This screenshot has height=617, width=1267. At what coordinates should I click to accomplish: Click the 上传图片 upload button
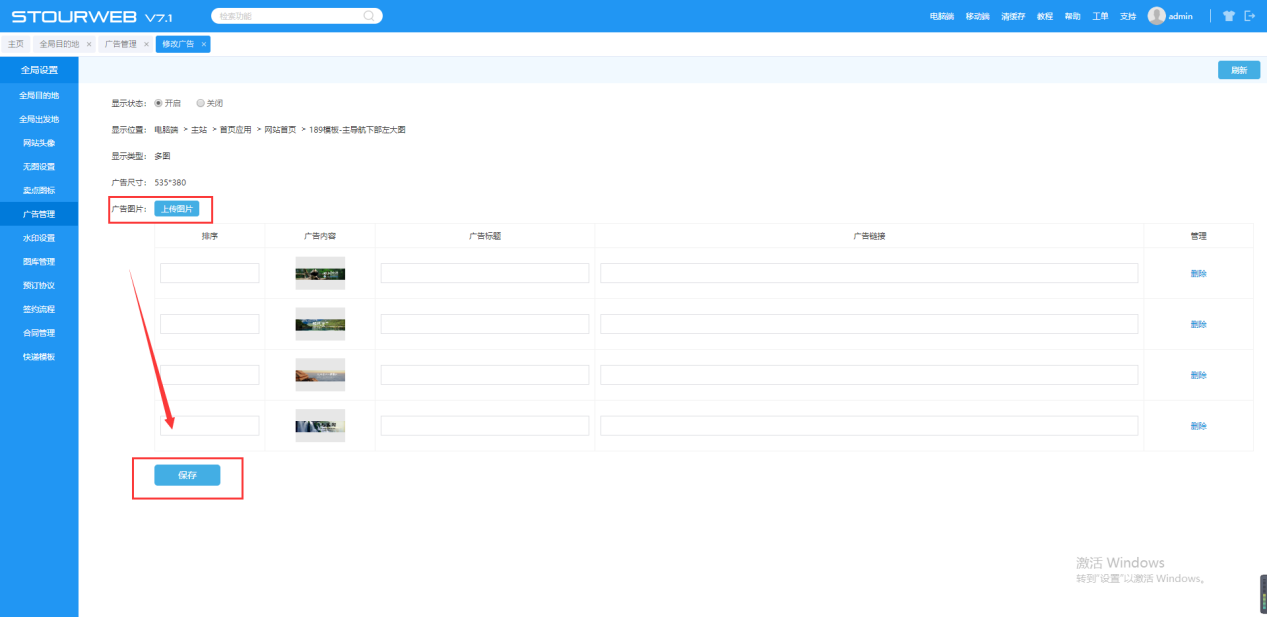[177, 209]
